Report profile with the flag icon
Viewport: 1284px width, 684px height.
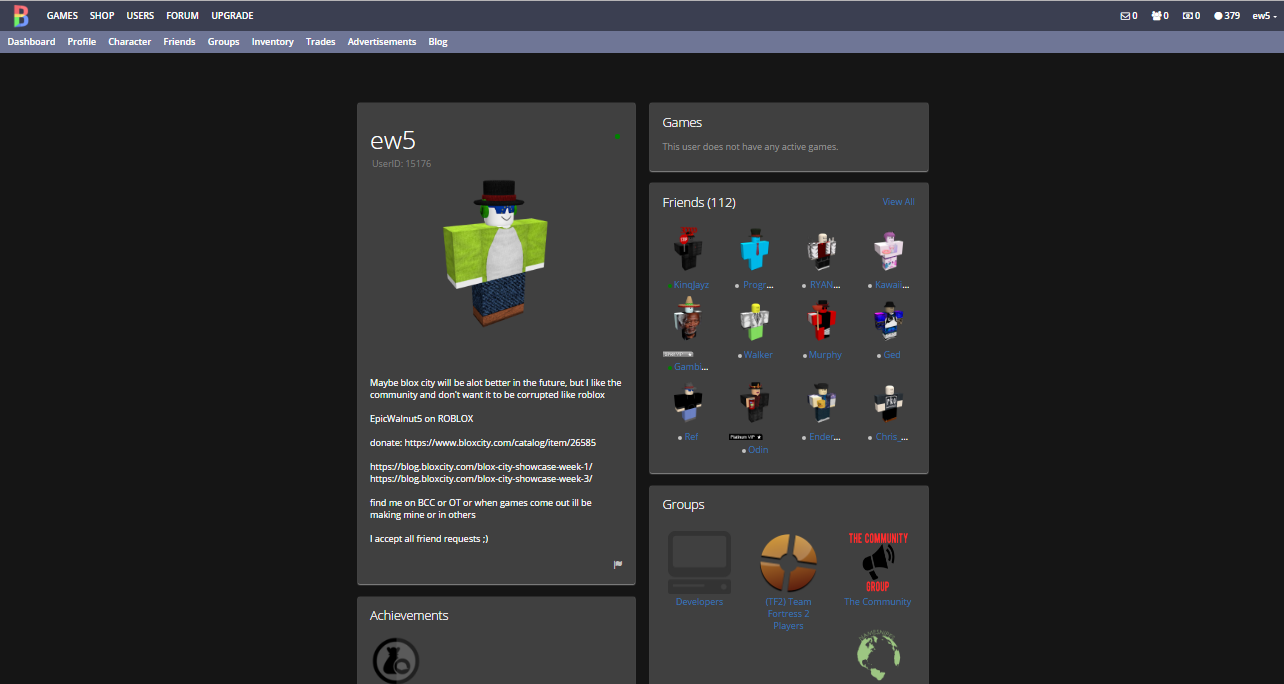[618, 565]
